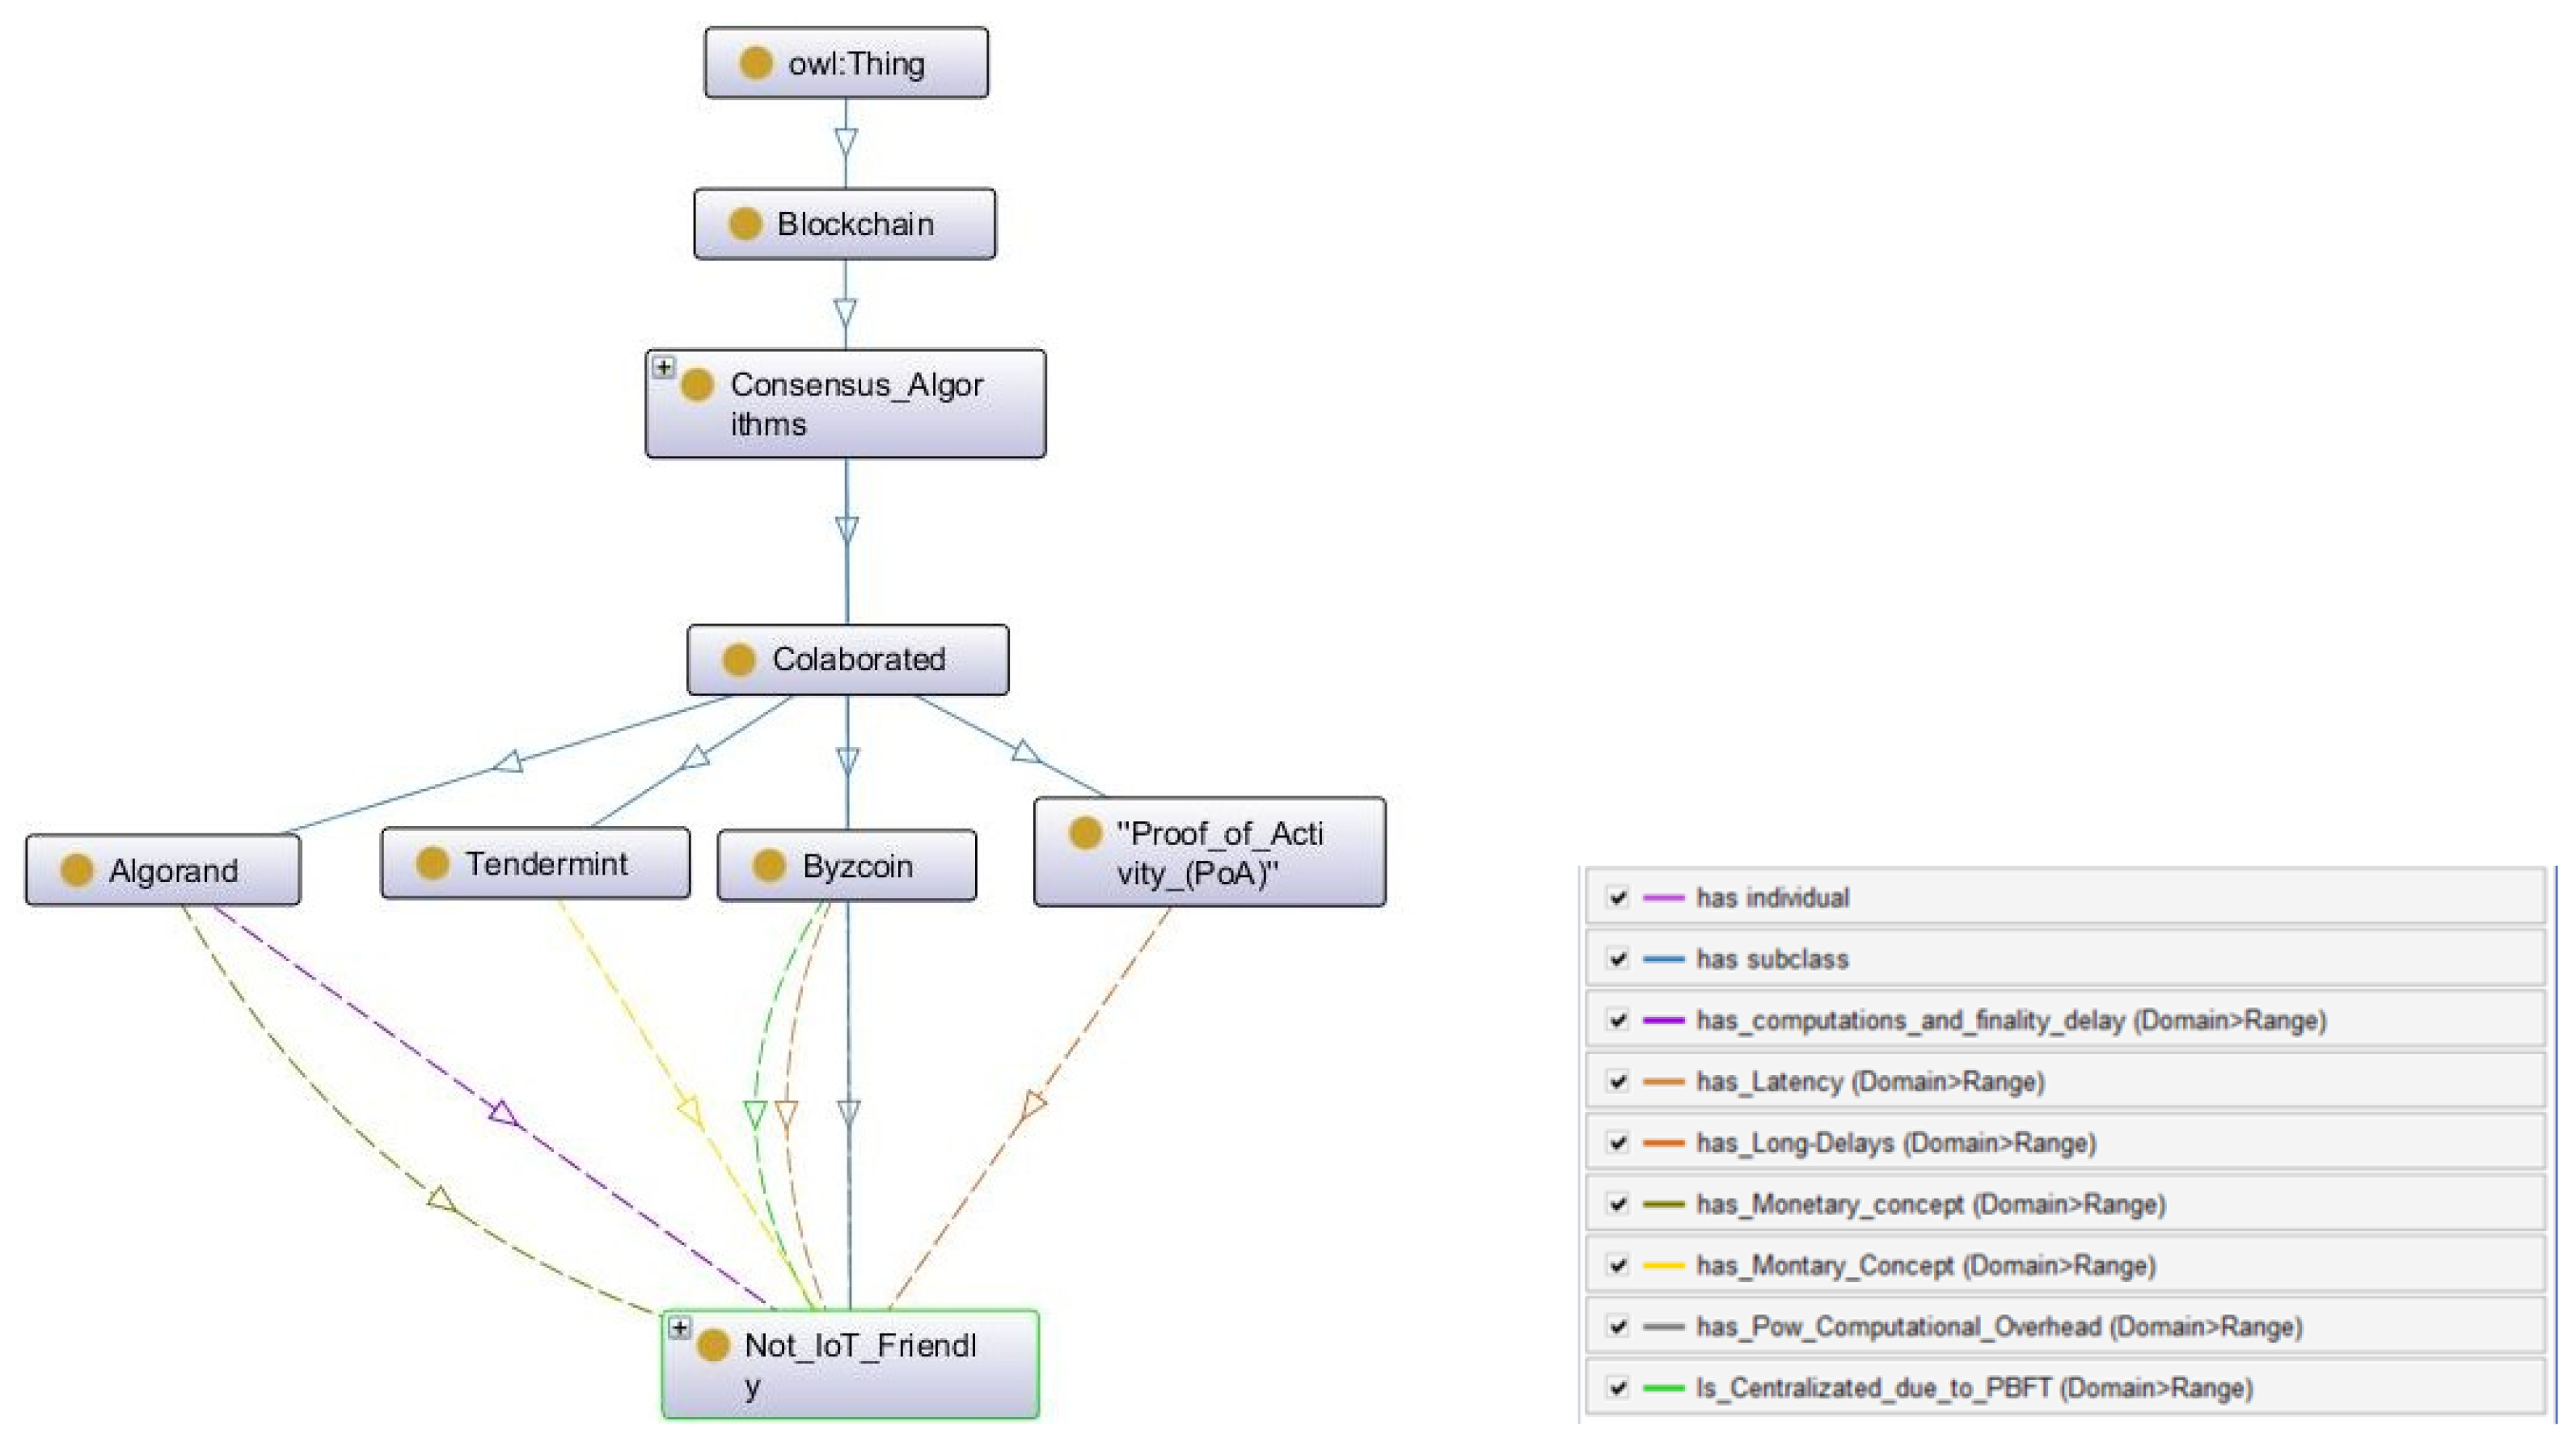
Task: Toggle has_Pow_Computational_Overhead checkbox
Action: coord(1617,1327)
